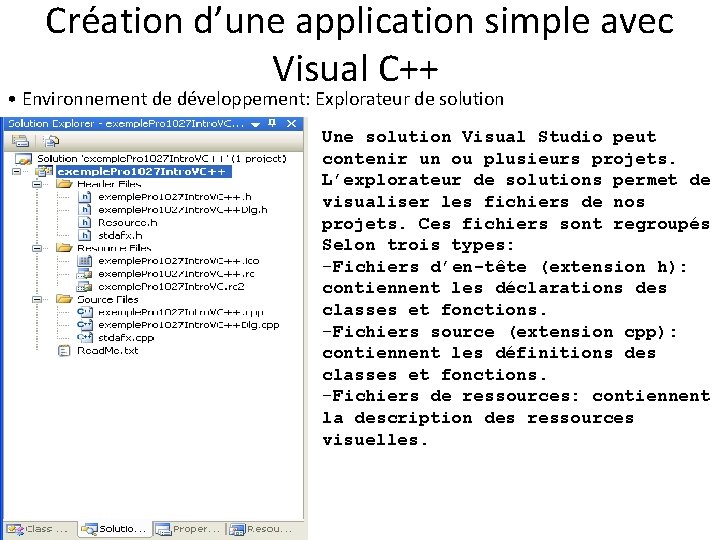This screenshot has width=720, height=540.
Task: Collapse the Header Files folder
Action: click(x=37, y=184)
